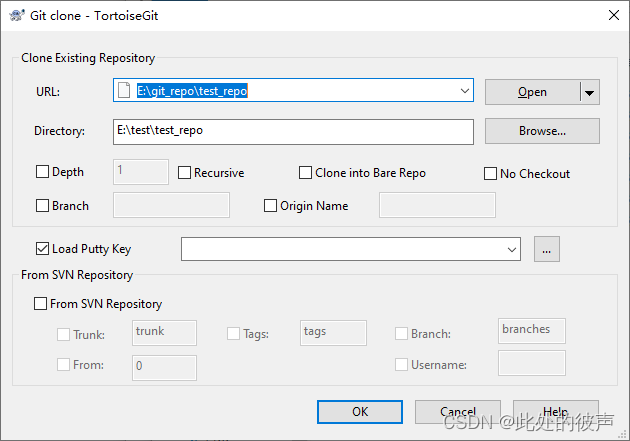Enable From SVN Repository checkbox

[41, 304]
